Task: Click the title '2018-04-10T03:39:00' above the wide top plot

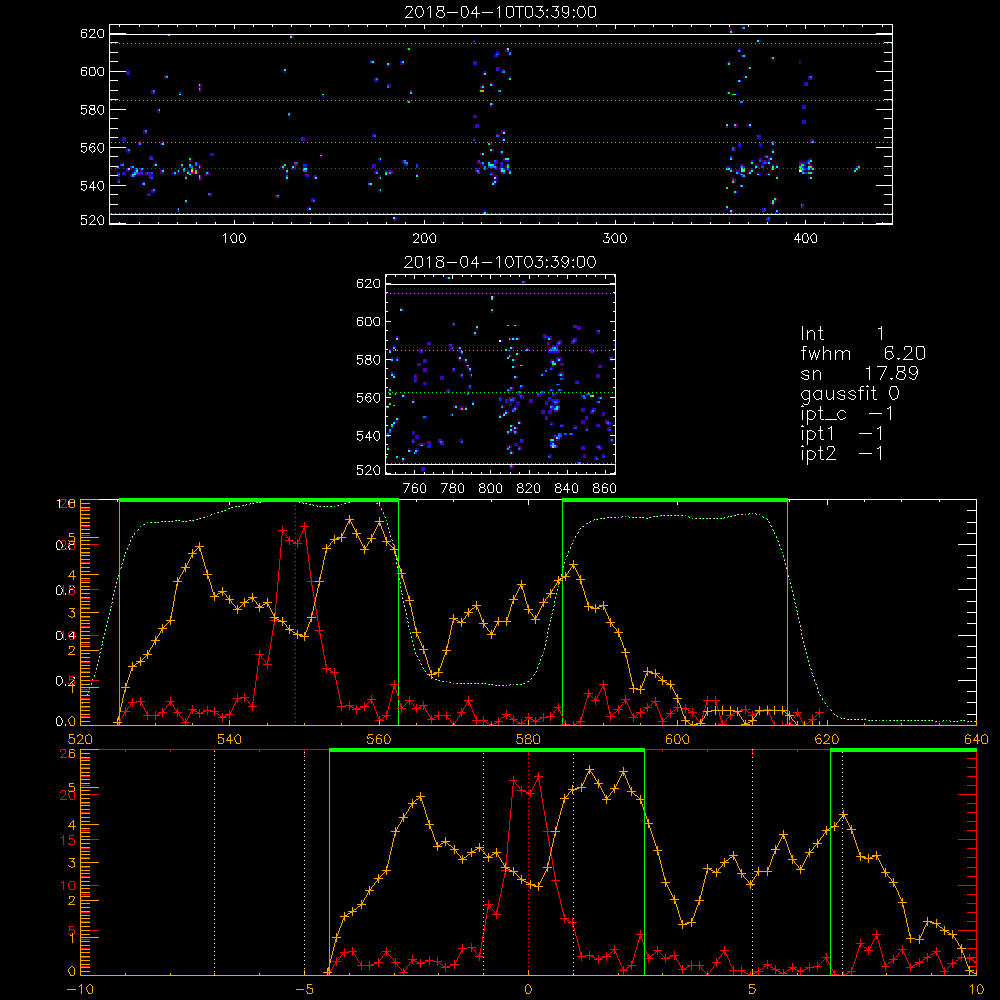Action: (x=501, y=12)
